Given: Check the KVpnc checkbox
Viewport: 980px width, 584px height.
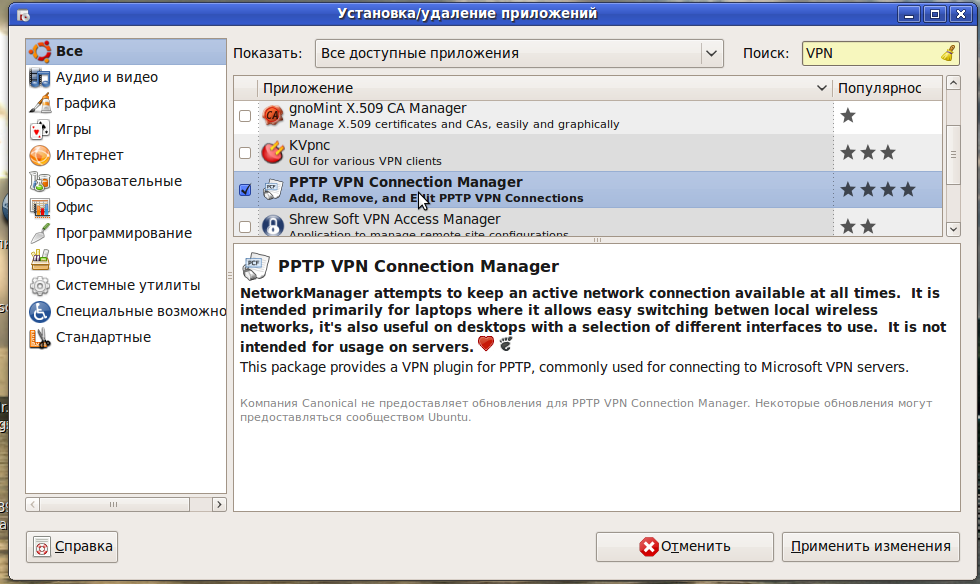Looking at the screenshot, I should 245,153.
